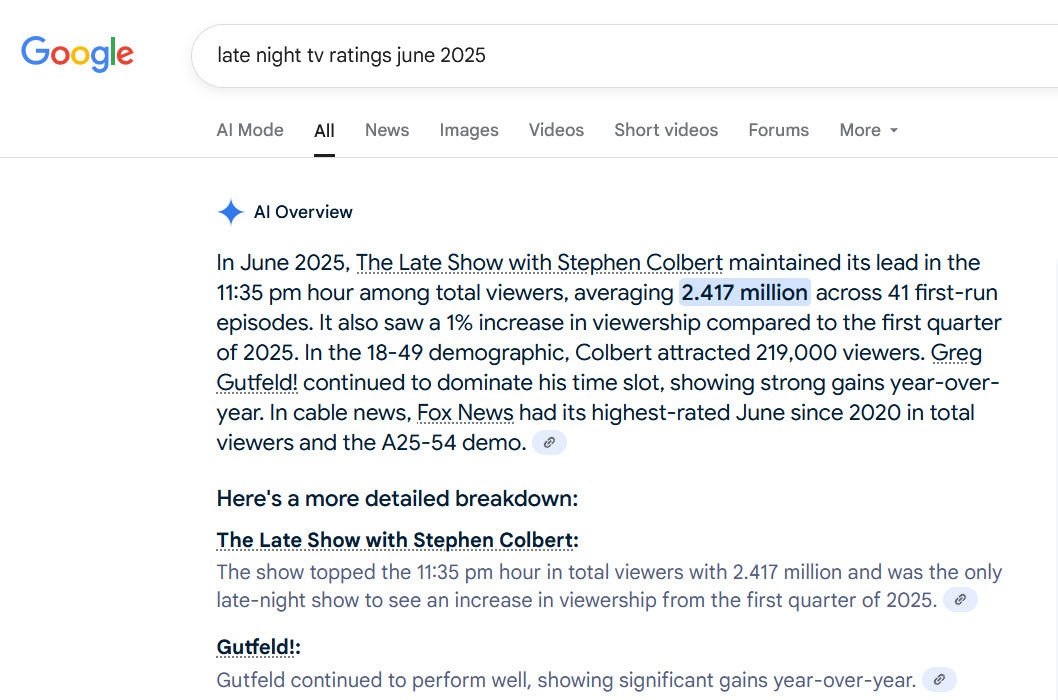Click the citation icon after the Gutfeld paragraph
This screenshot has width=1058, height=700.
tap(938, 679)
